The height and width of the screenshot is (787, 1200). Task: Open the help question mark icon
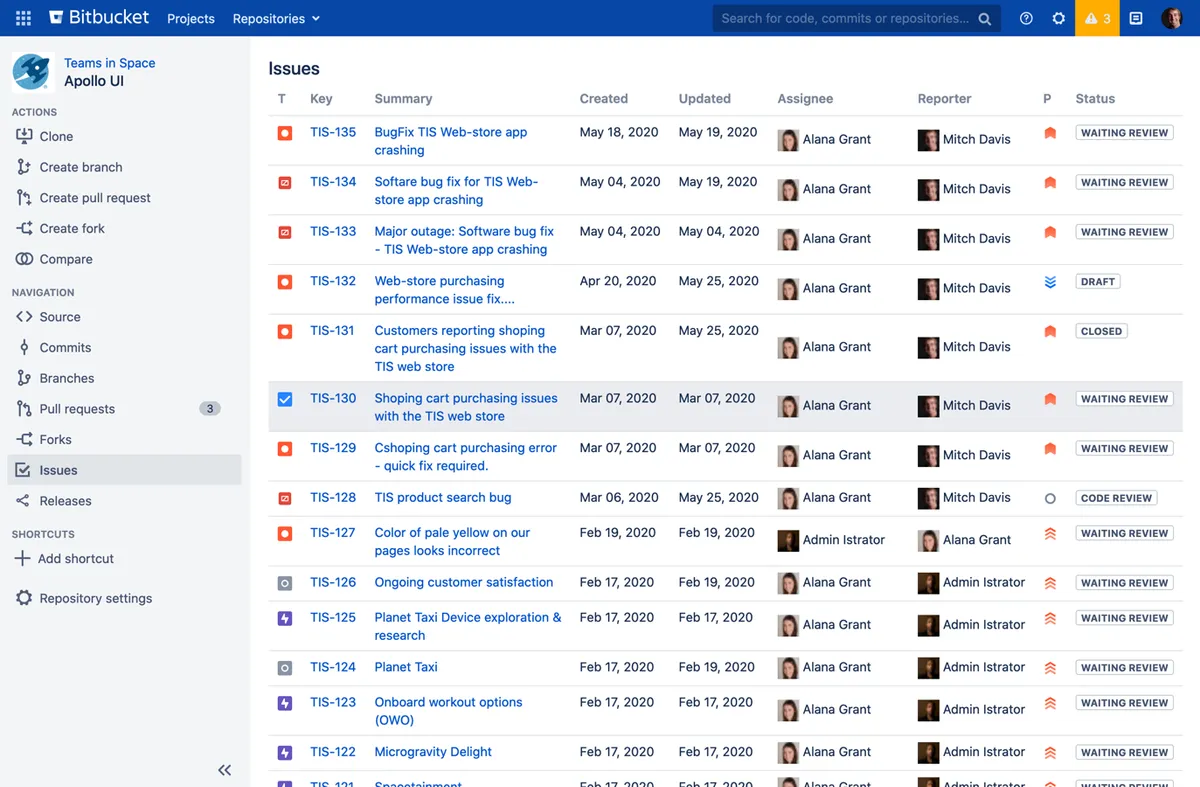point(1026,18)
